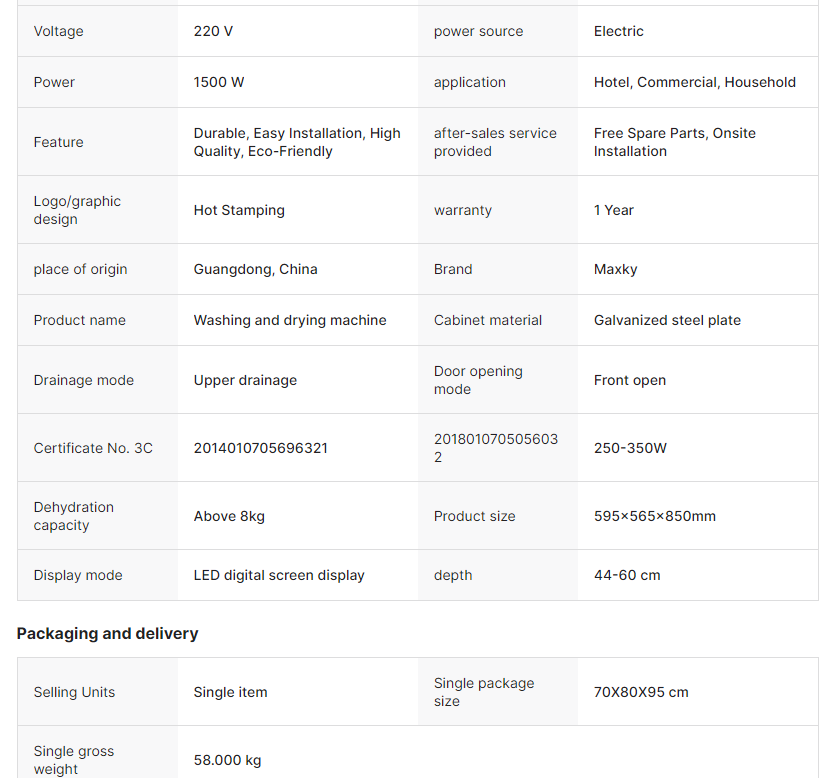Screen dimensions: 833x778
Task: Click certificate number 2014010705696321
Action: click(x=260, y=448)
